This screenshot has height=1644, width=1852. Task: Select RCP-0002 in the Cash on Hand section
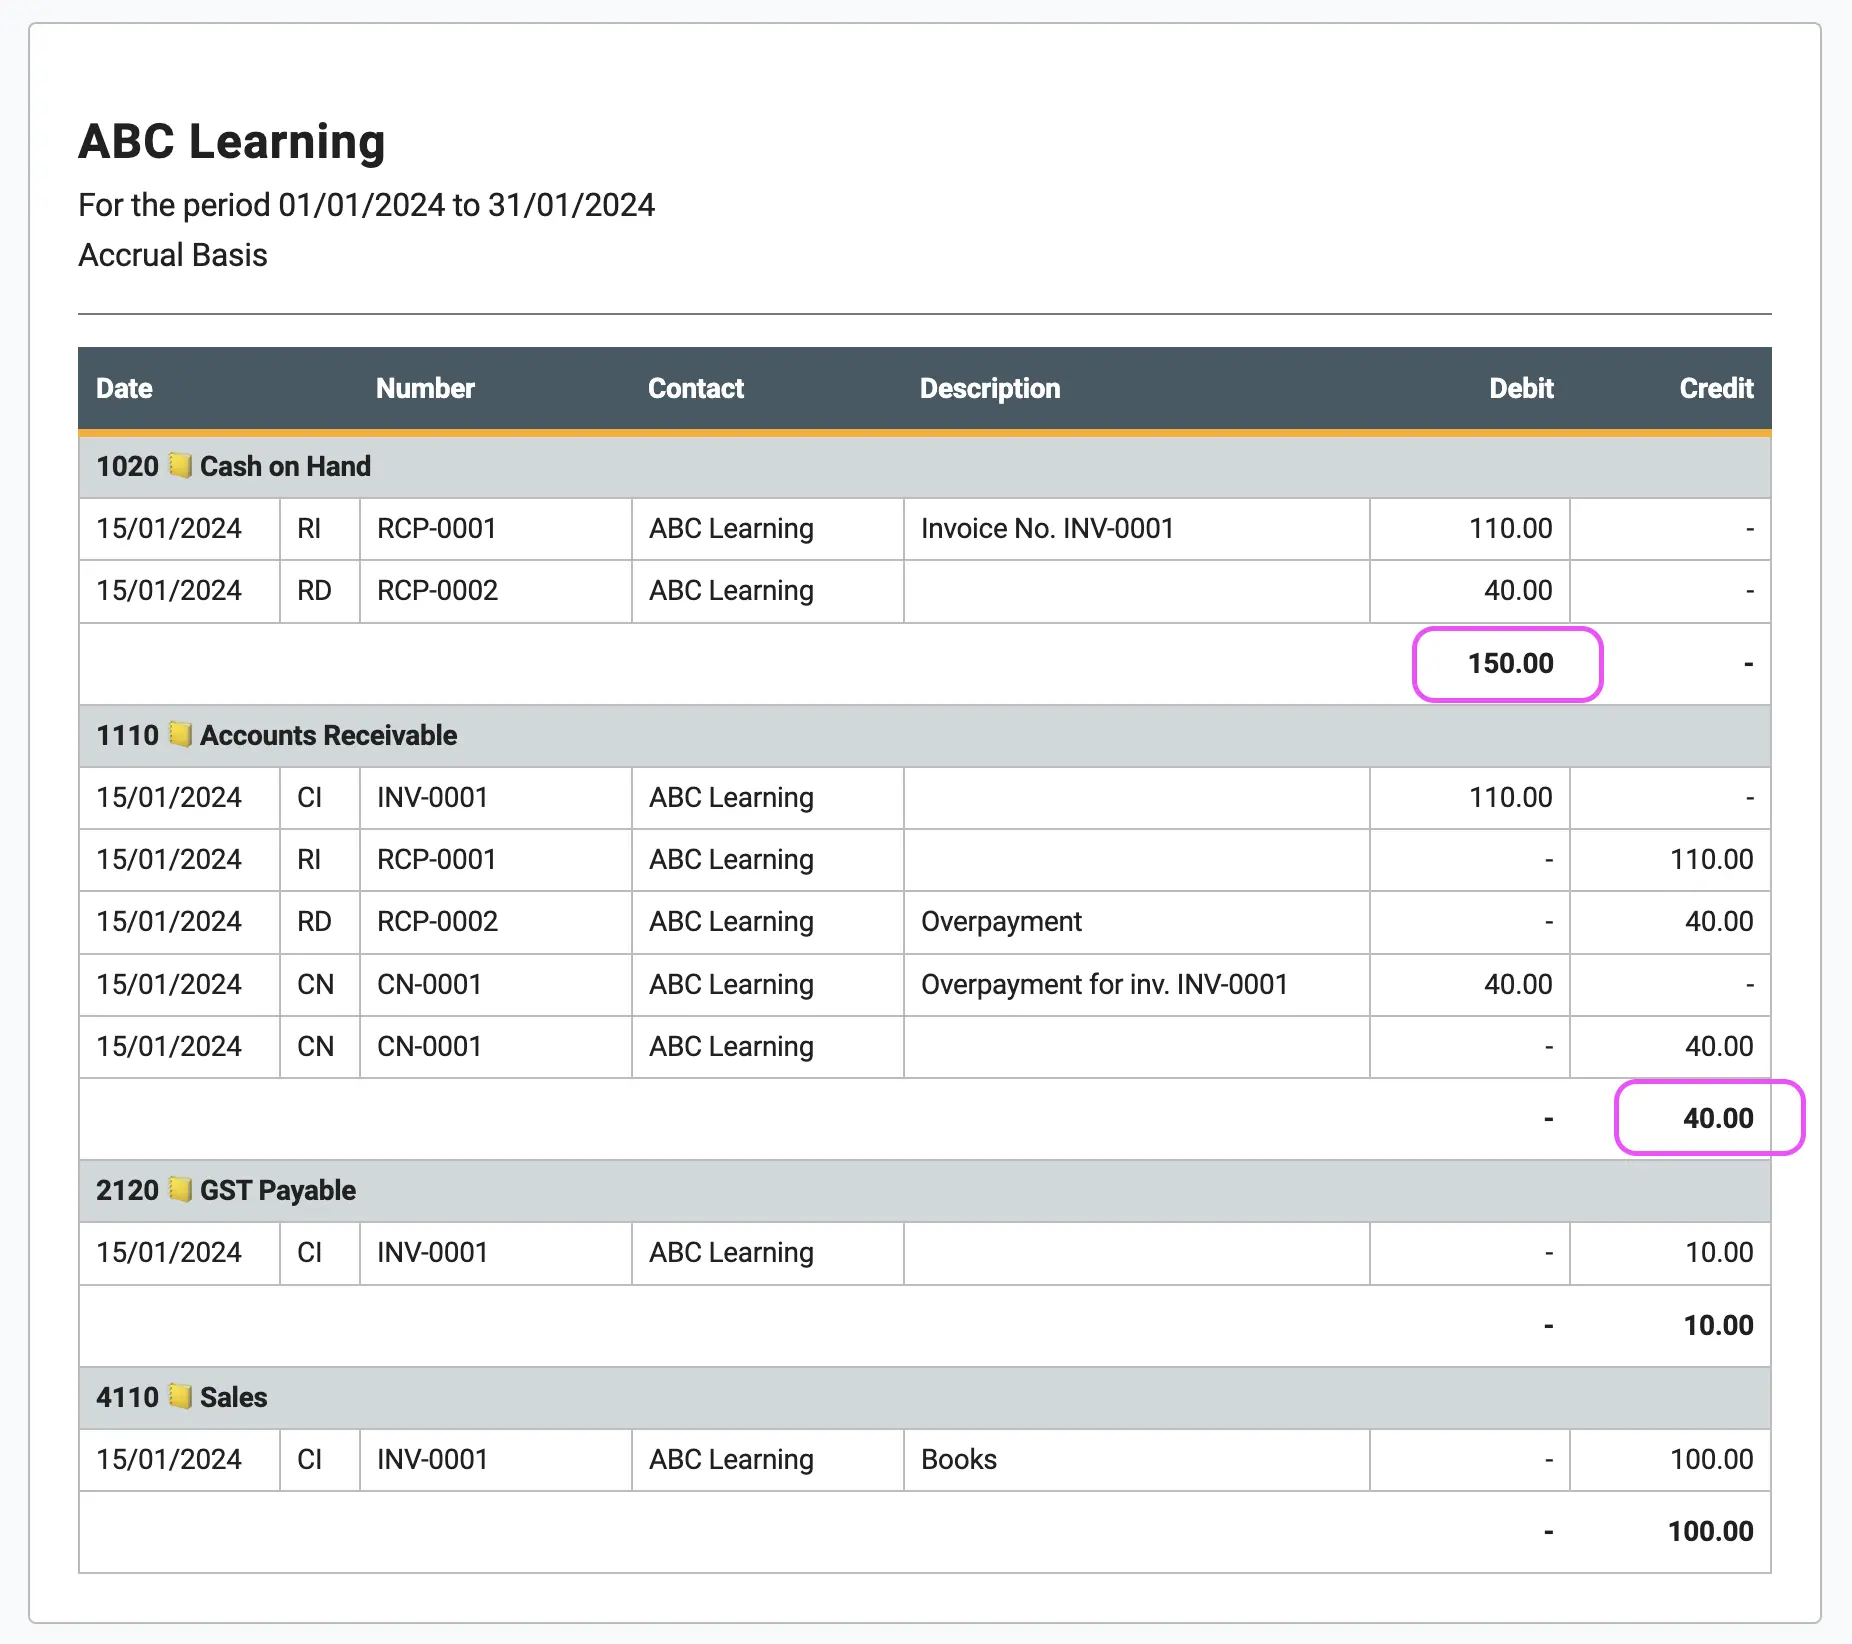pyautogui.click(x=437, y=590)
